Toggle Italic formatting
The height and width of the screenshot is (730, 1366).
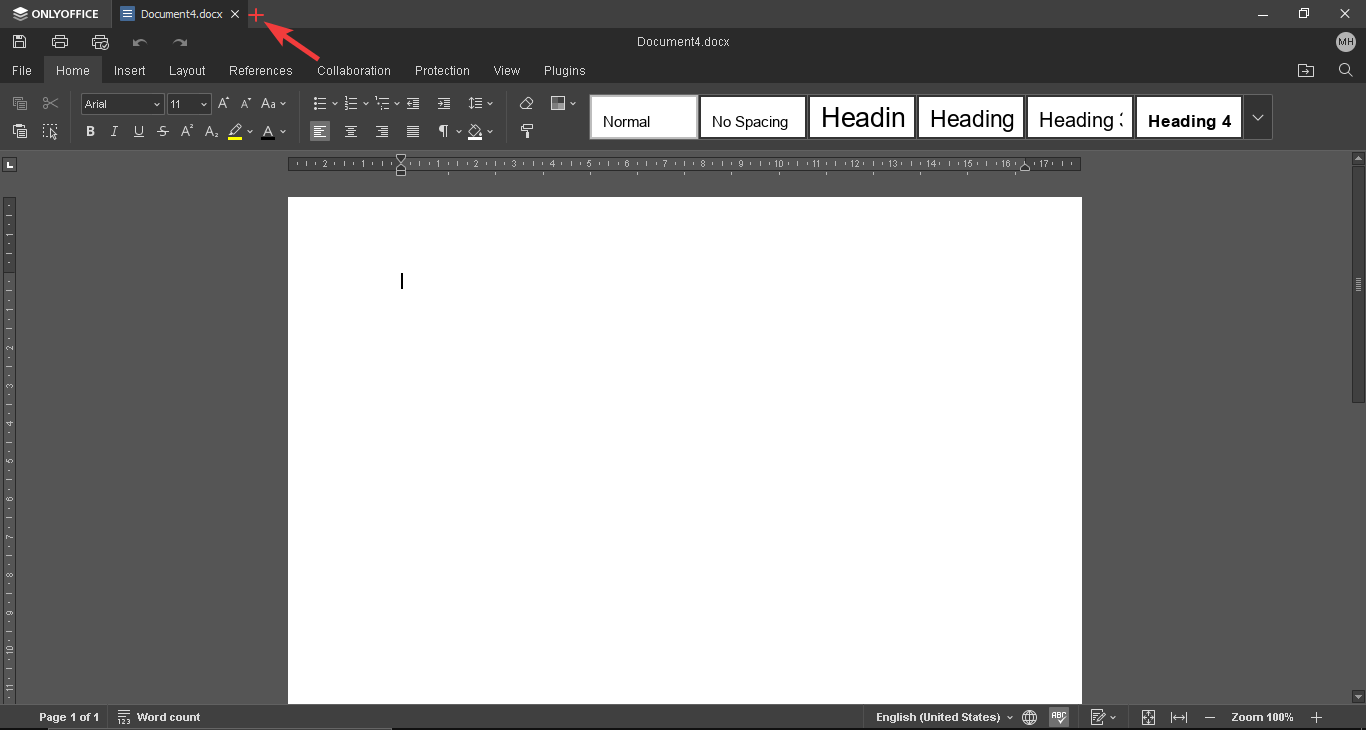point(114,131)
